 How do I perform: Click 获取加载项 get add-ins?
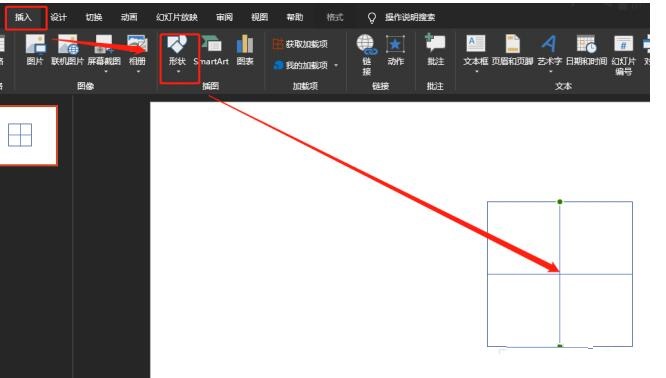pos(300,44)
